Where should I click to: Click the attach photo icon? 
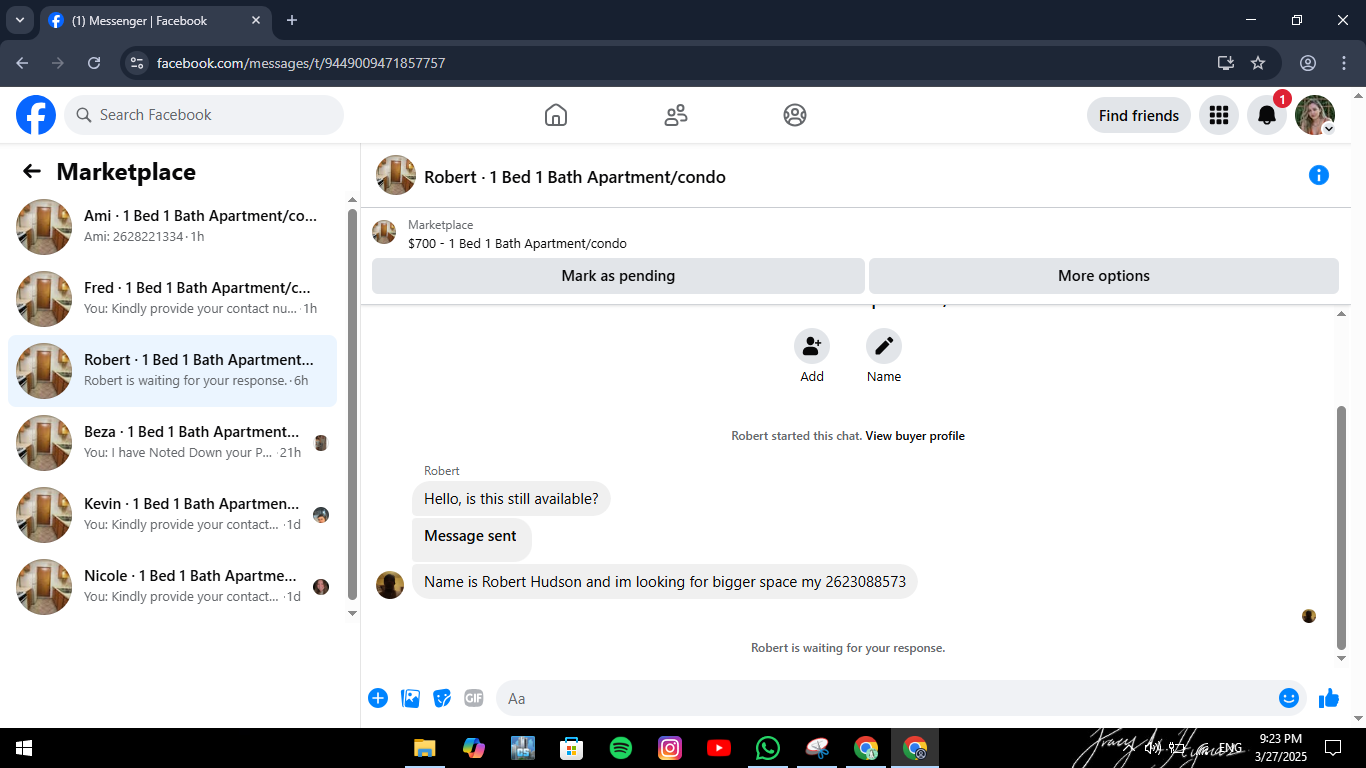tap(410, 698)
